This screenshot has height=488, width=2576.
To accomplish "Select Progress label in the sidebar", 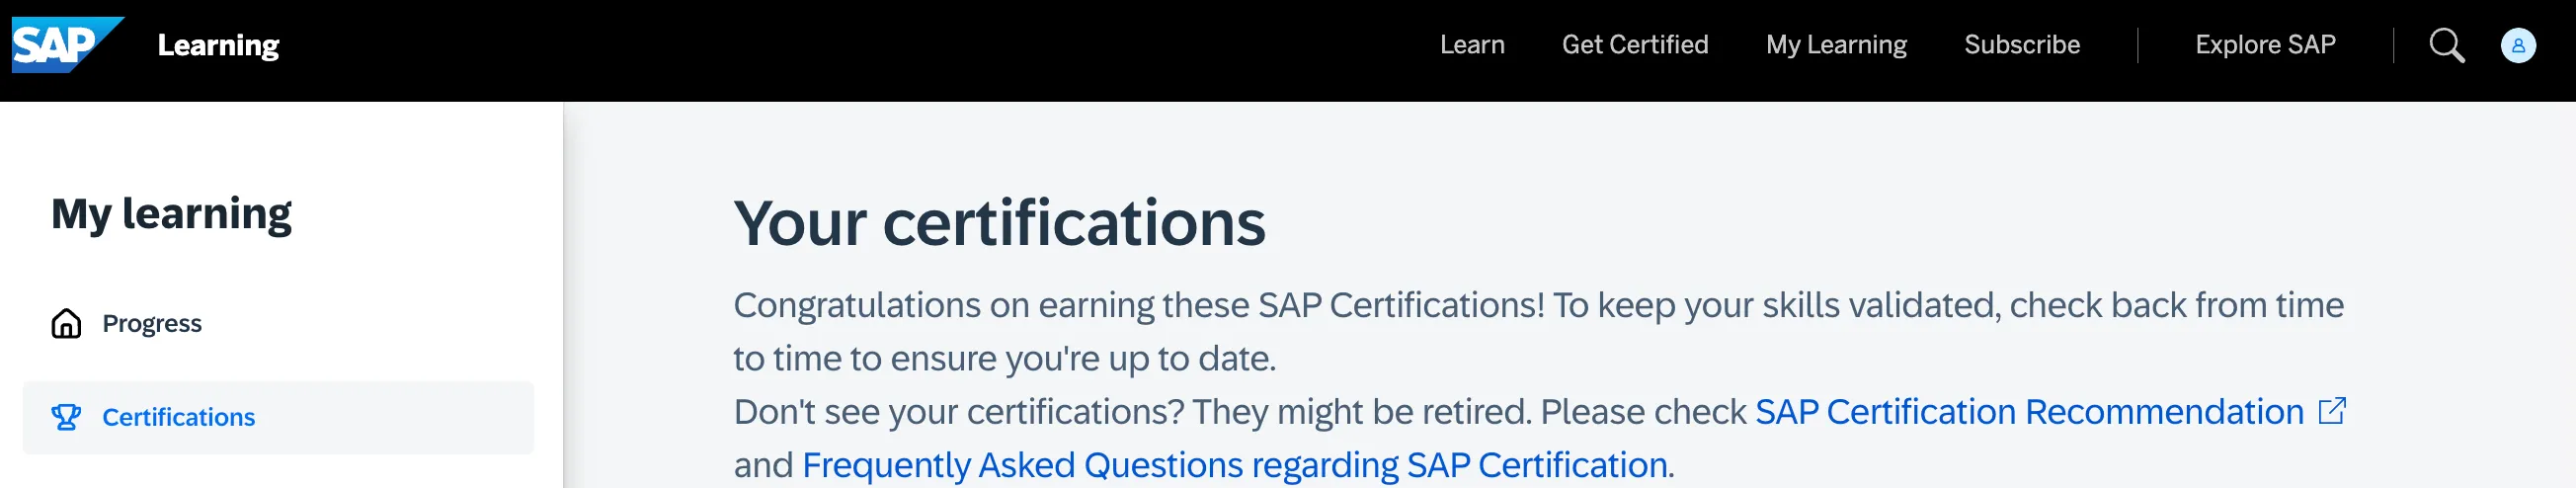I will [x=152, y=324].
